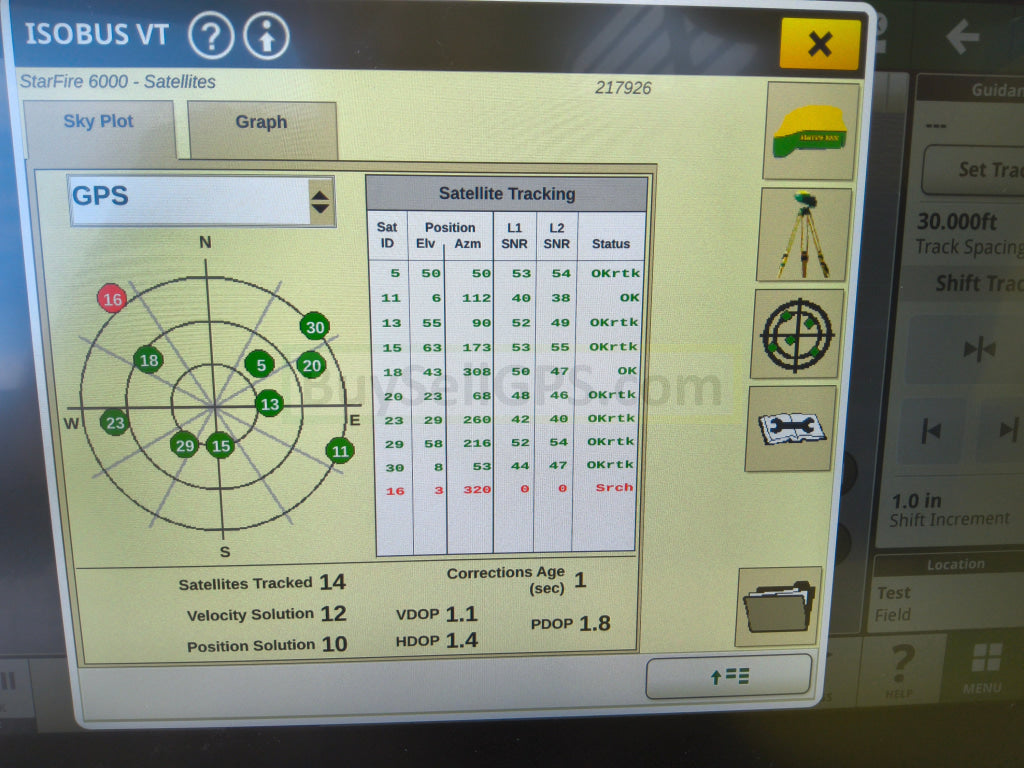Image resolution: width=1024 pixels, height=768 pixels.
Task: Click the back arrow in background display
Action: 963,37
